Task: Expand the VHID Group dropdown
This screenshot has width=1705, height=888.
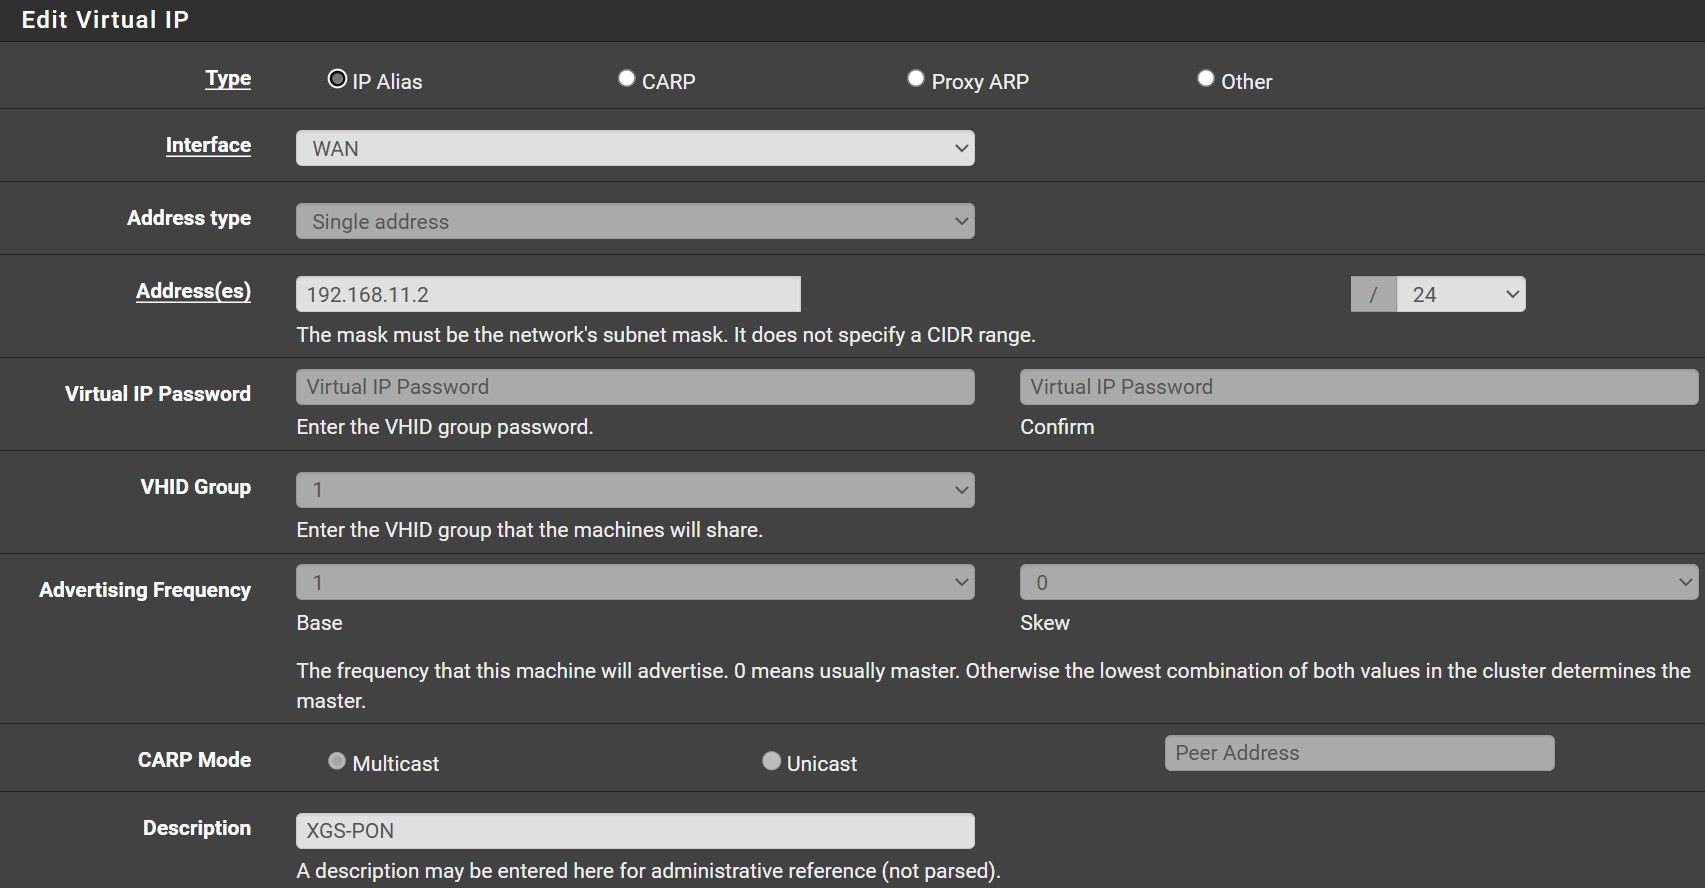Action: pos(635,490)
